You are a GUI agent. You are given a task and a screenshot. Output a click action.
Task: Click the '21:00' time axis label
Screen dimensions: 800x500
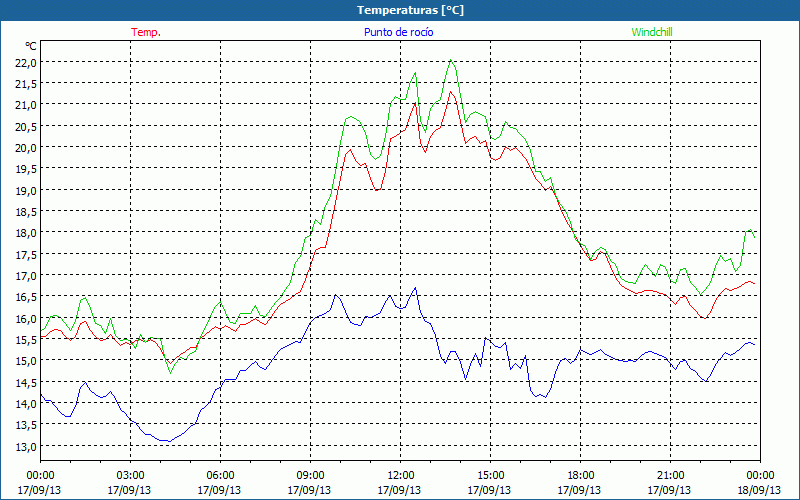coord(670,476)
